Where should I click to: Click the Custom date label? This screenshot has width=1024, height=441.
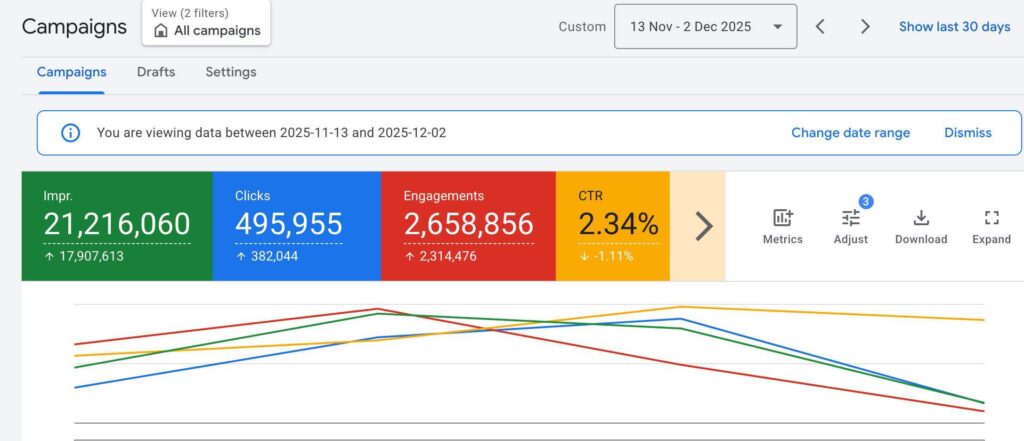[582, 27]
